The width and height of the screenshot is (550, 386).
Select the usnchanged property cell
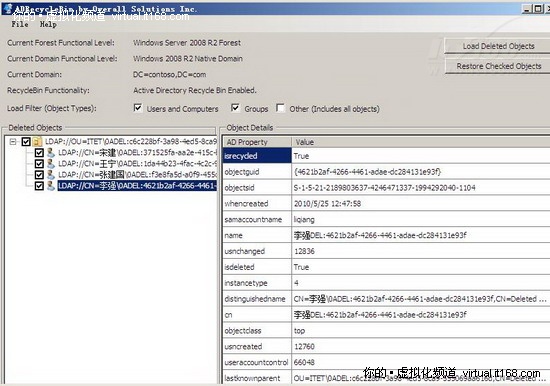257,251
